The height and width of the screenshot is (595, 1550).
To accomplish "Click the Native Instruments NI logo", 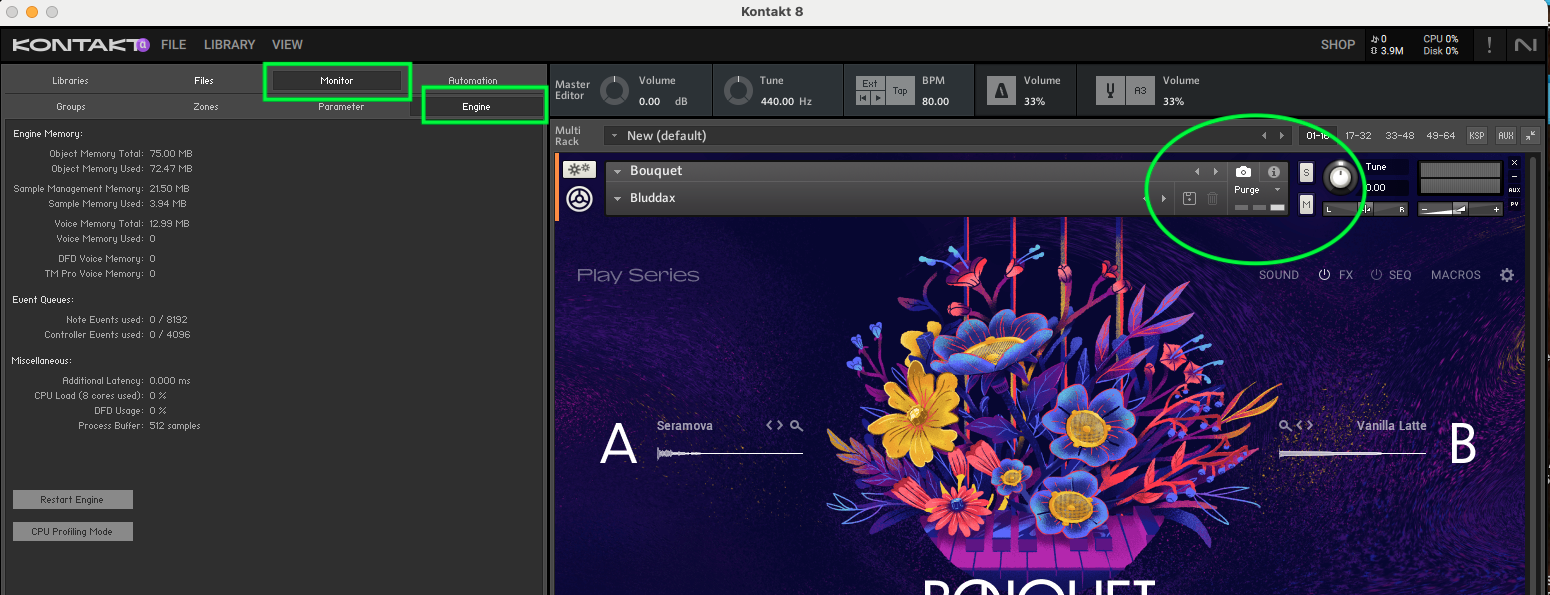I will [1526, 44].
